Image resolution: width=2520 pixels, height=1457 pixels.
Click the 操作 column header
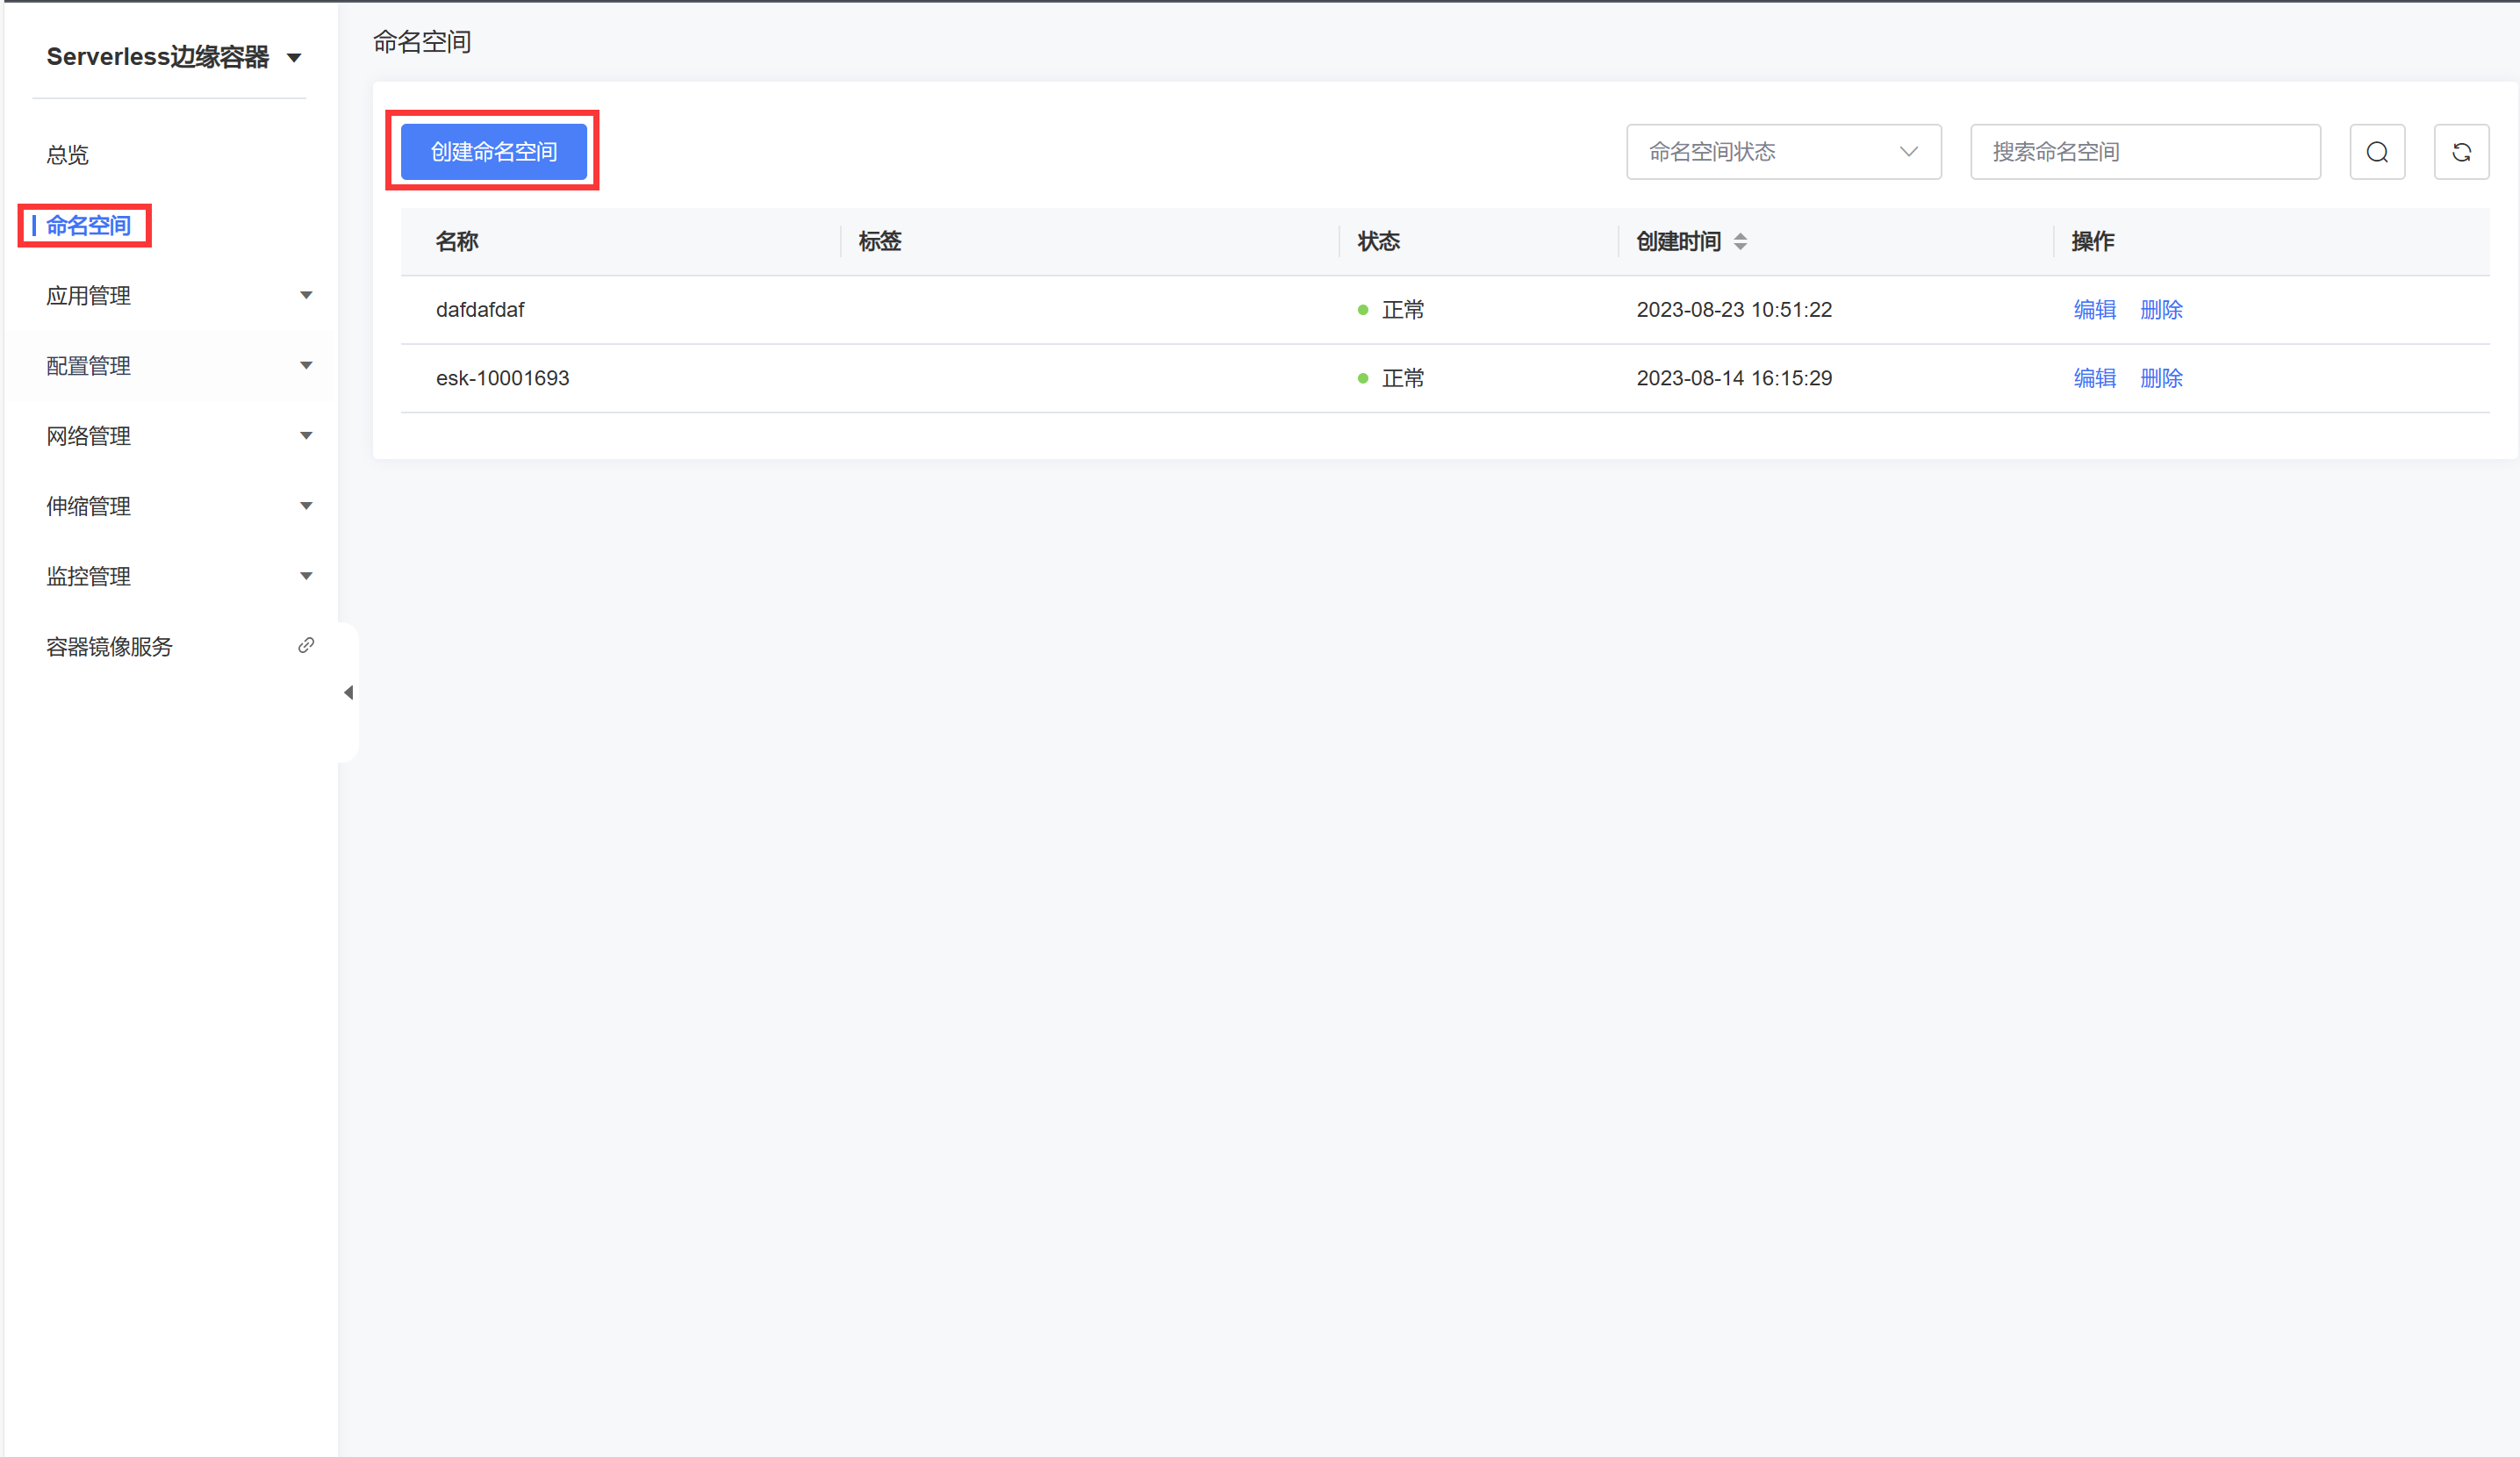click(2092, 241)
